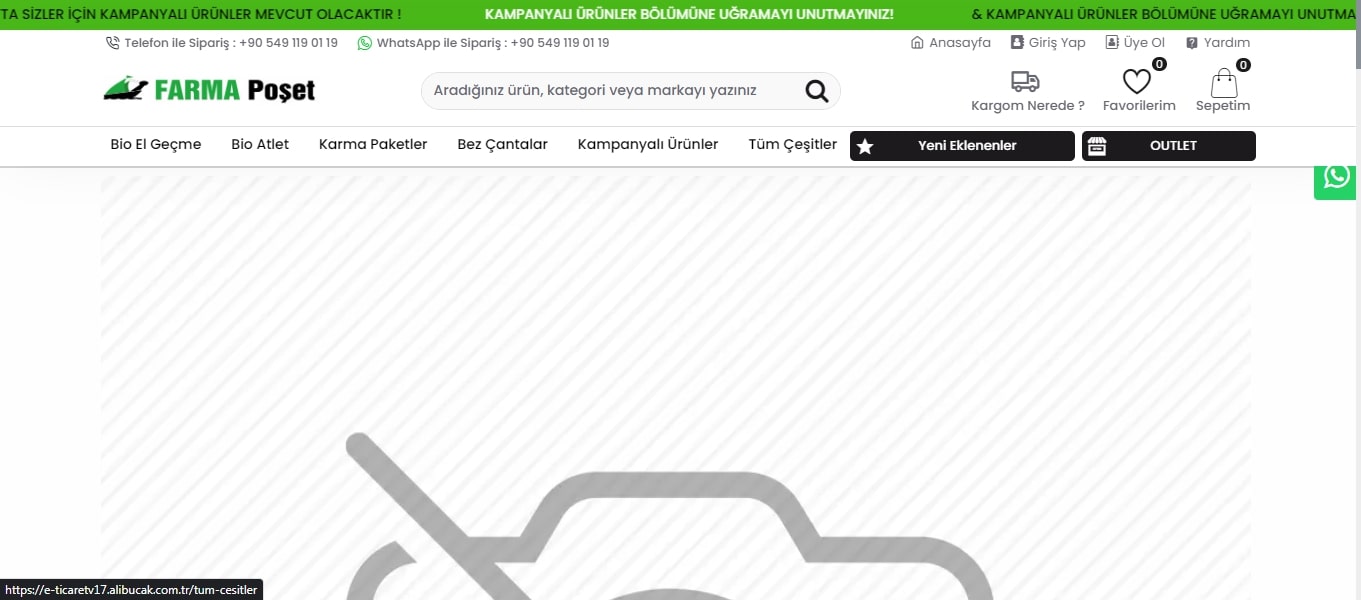Screen dimensions: 1361x600
Task: Go to Anasayfa link
Action: point(960,43)
